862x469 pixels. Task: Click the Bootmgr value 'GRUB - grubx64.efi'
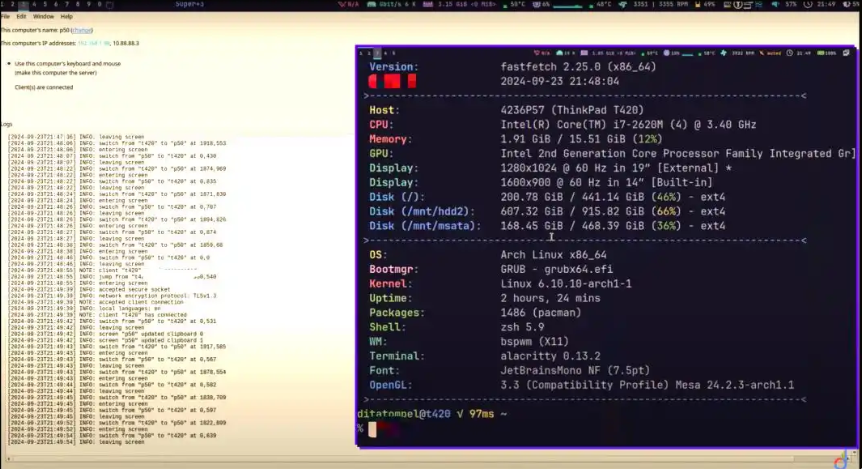tap(556, 269)
